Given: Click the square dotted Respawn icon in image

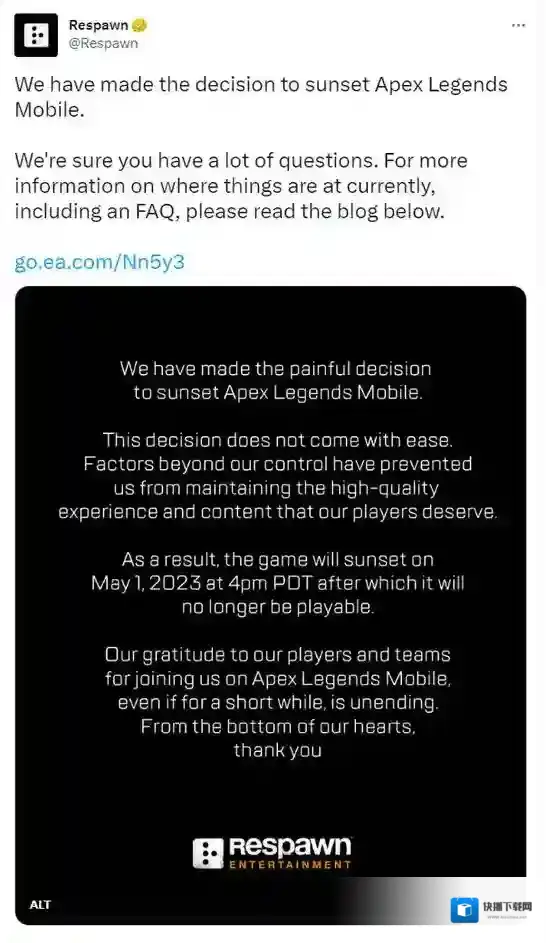Looking at the screenshot, I should (208, 854).
